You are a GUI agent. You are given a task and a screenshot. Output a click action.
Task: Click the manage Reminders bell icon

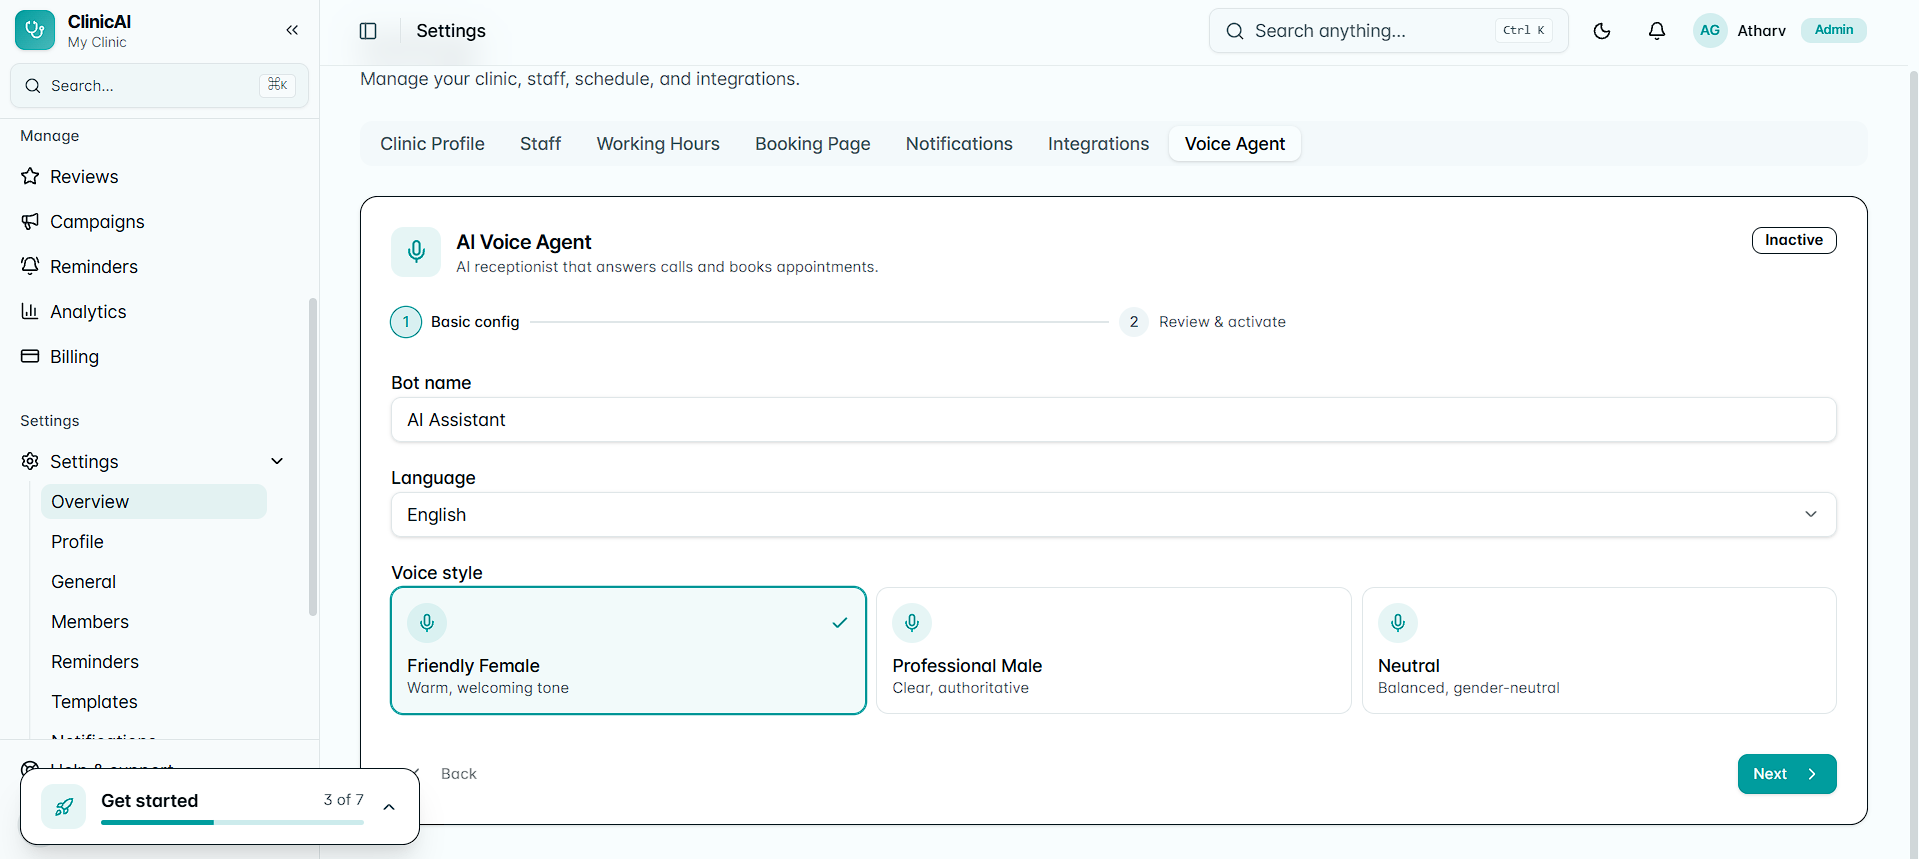click(30, 266)
